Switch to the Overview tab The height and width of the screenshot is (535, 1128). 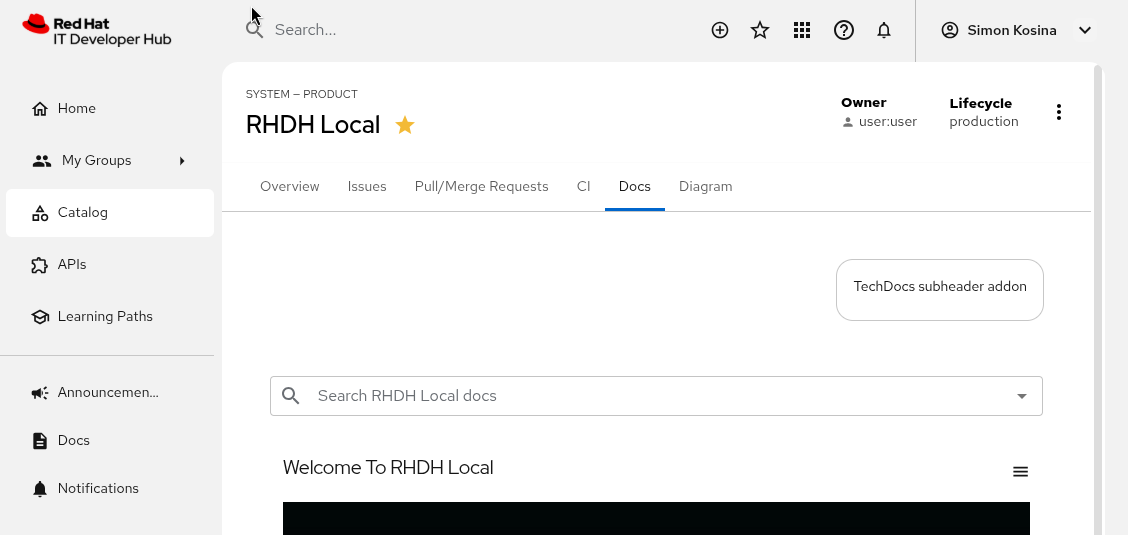(x=290, y=186)
